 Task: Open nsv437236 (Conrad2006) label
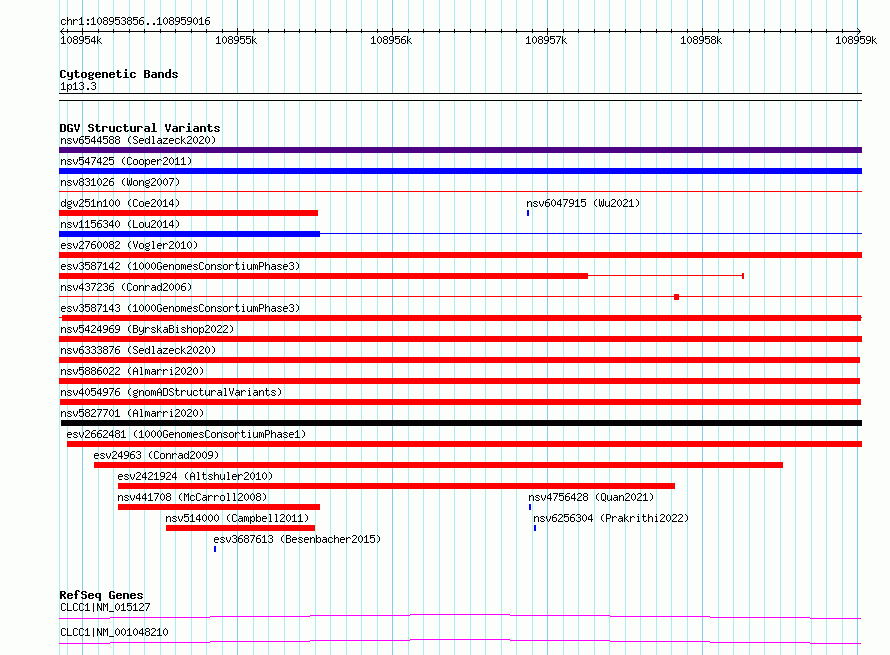point(126,287)
